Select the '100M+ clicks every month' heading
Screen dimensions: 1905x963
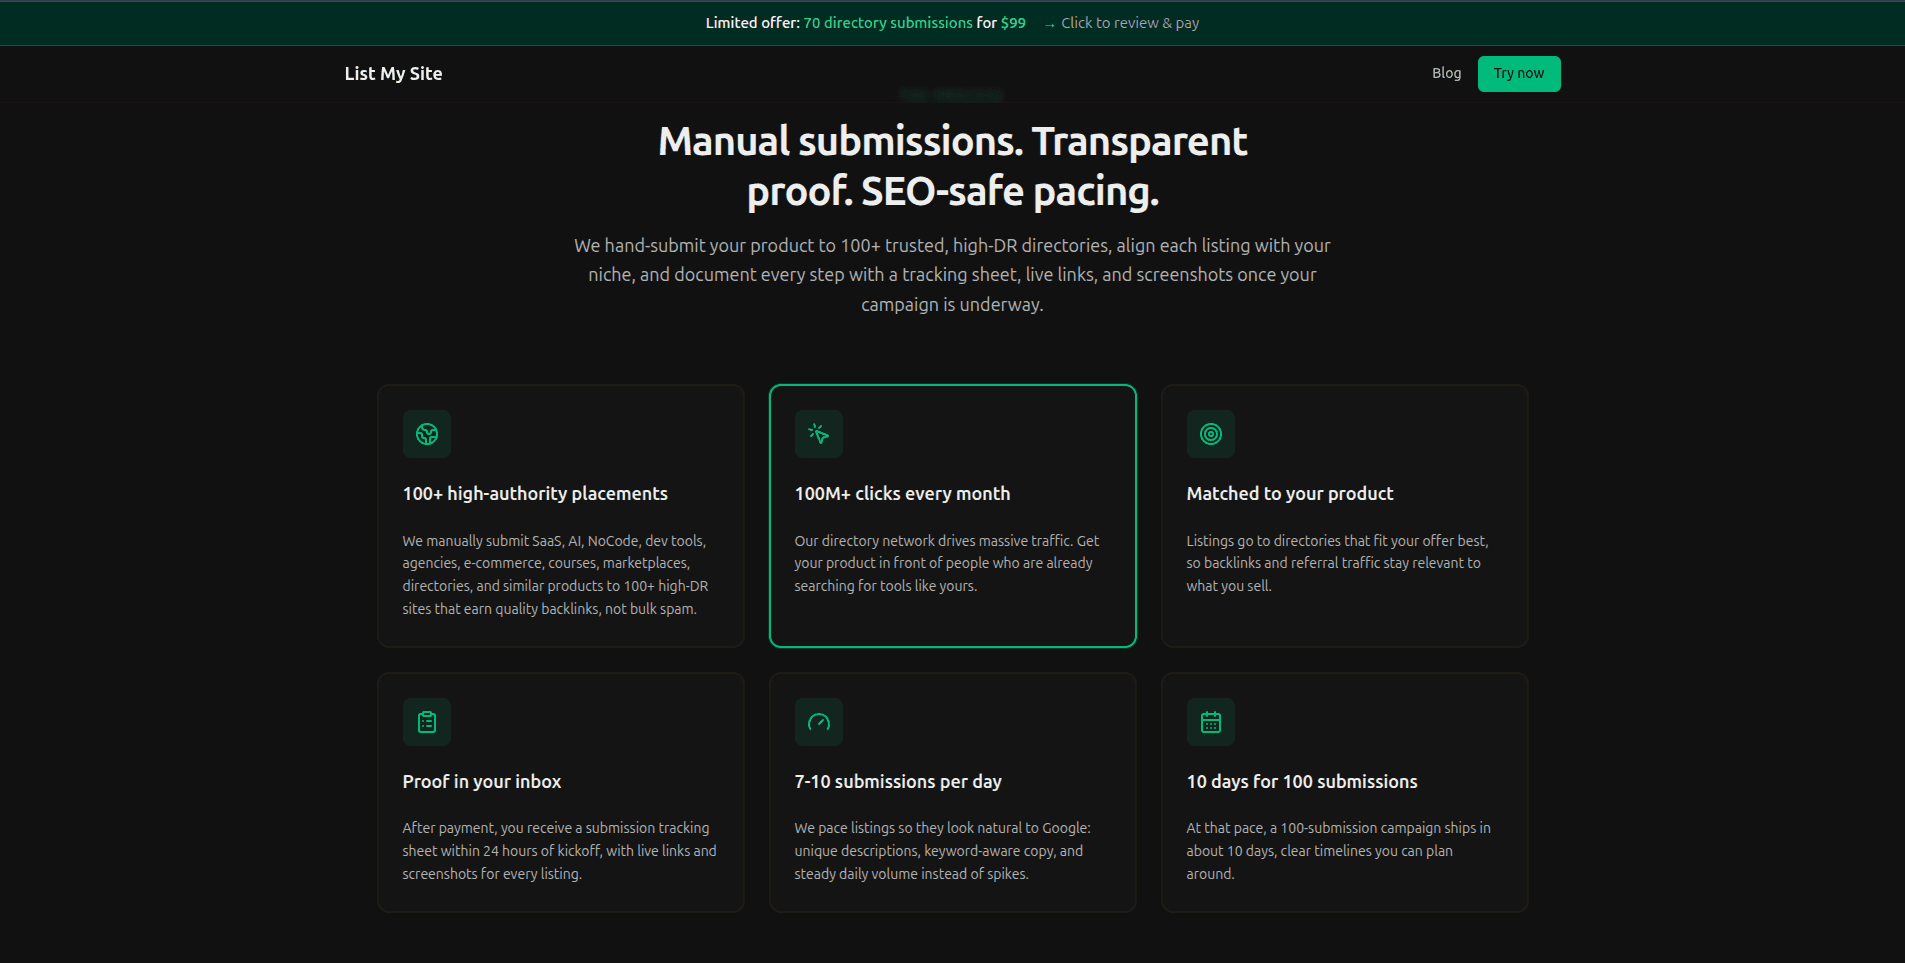point(902,493)
